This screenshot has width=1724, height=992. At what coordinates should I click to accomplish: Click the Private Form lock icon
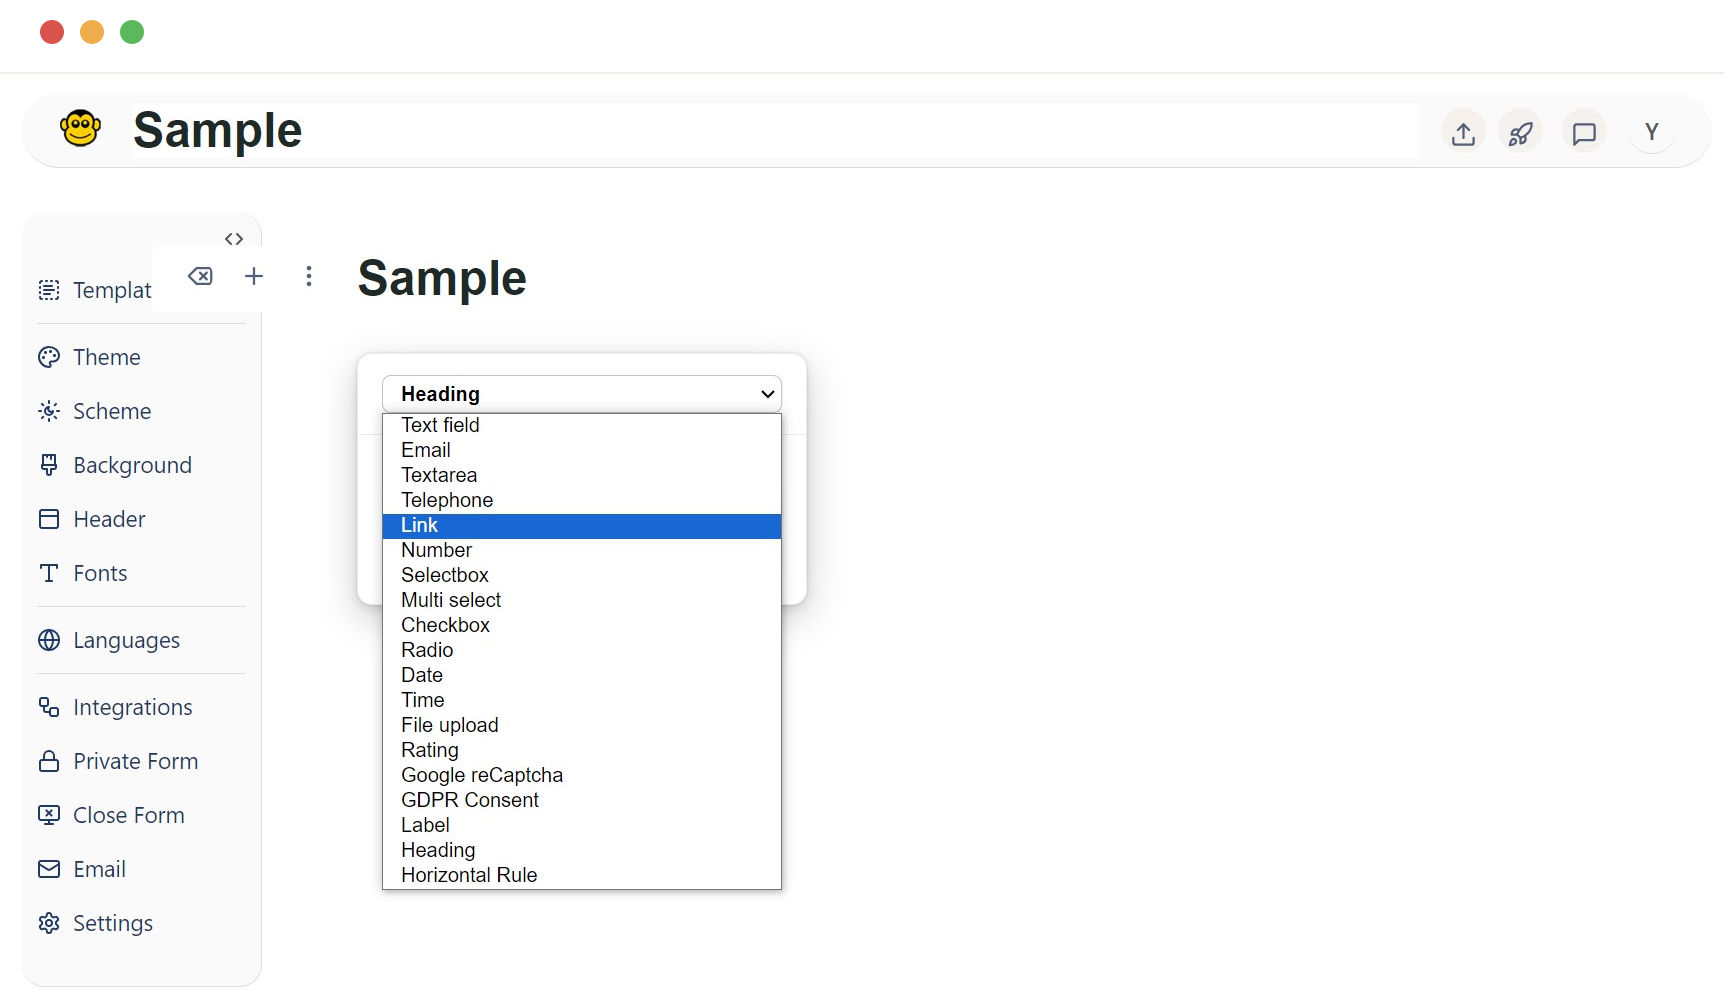pyautogui.click(x=49, y=761)
